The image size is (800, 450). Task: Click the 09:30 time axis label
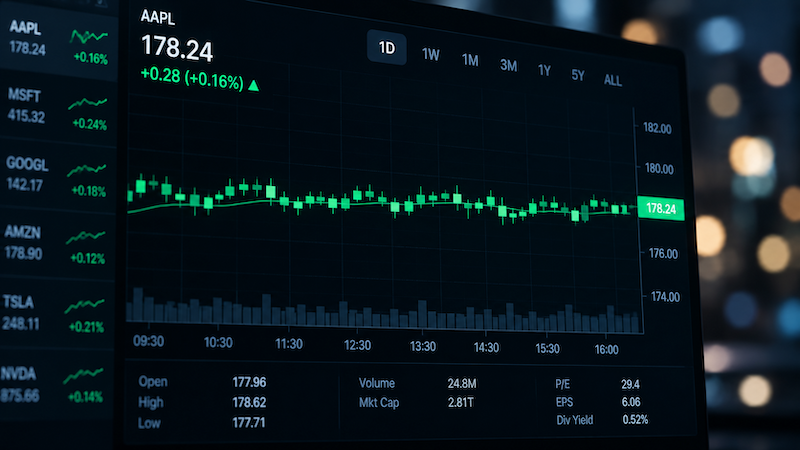(x=148, y=341)
